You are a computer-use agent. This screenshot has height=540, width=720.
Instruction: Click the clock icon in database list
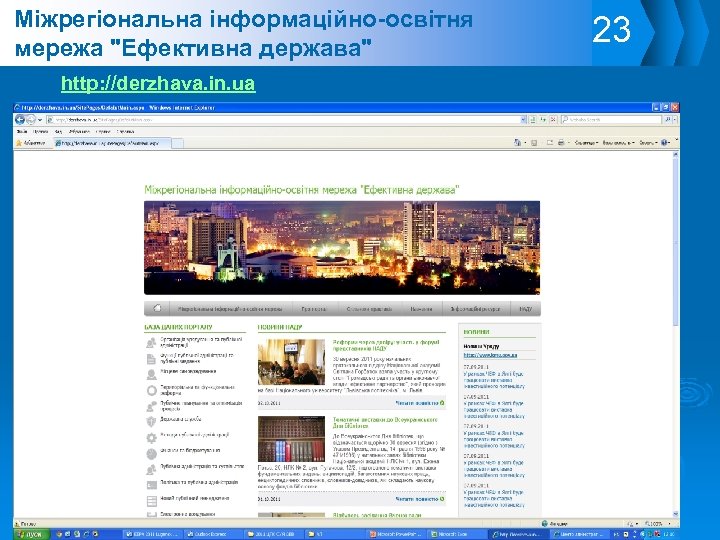point(151,454)
